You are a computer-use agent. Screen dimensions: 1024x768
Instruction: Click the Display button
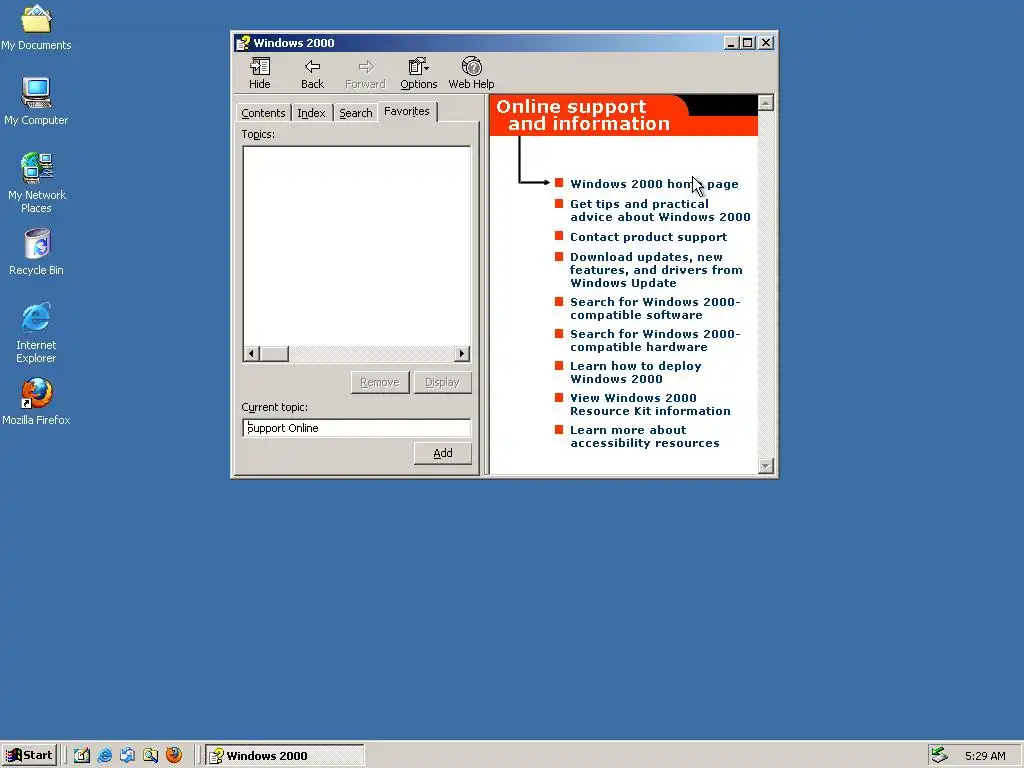pos(442,382)
